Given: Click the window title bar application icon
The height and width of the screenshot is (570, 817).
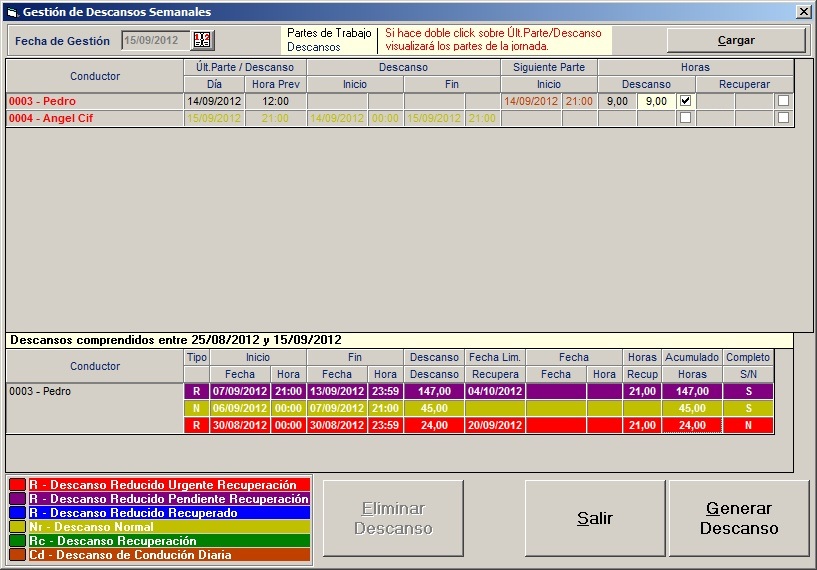Looking at the screenshot, I should pos(13,11).
